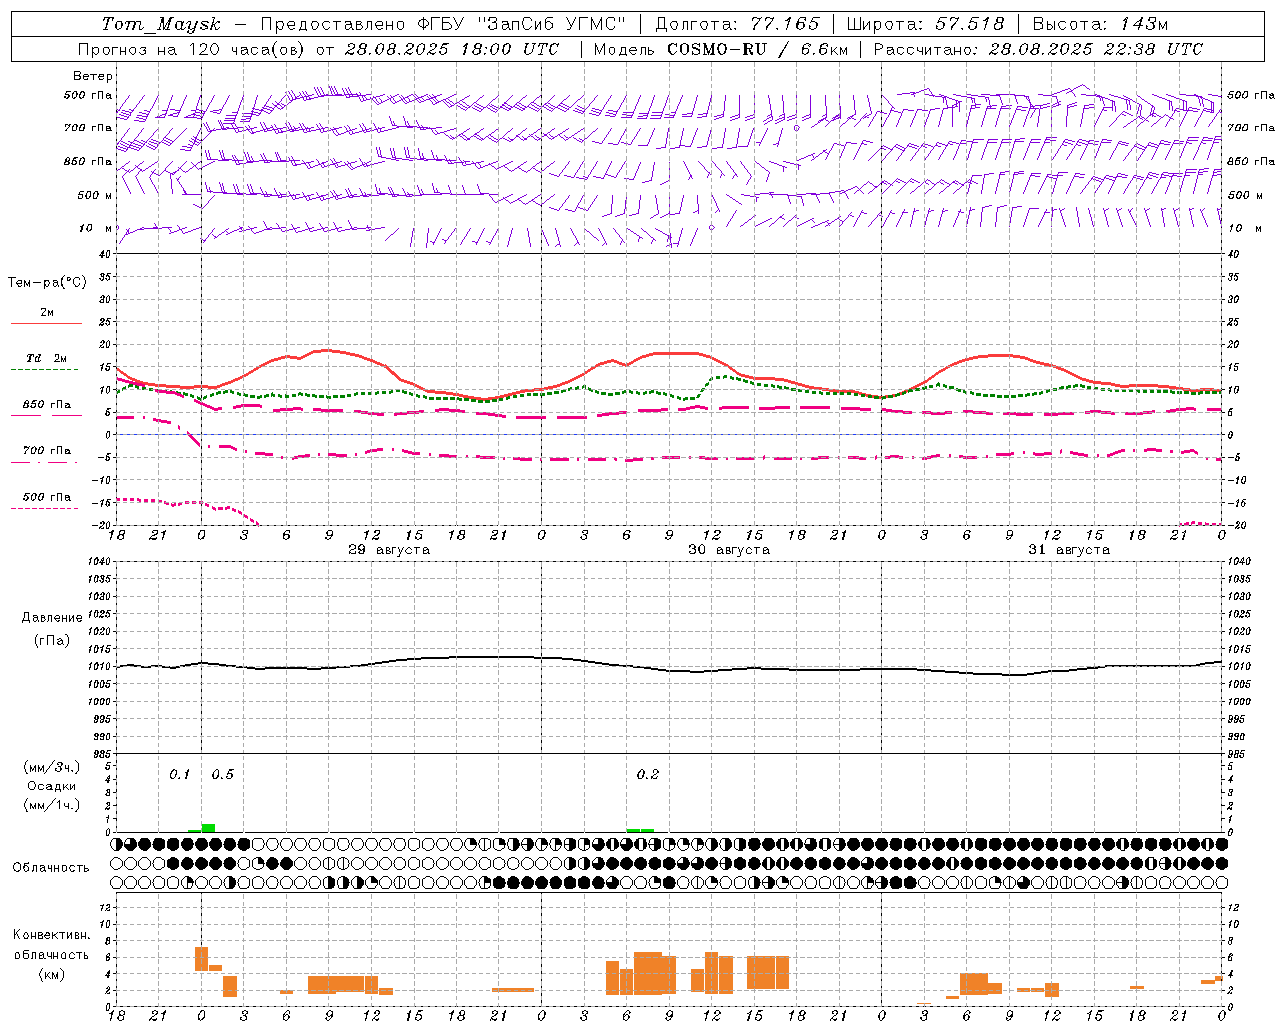Click the "Давление" pressure label
The width and height of the screenshot is (1280, 1024).
pos(52,618)
